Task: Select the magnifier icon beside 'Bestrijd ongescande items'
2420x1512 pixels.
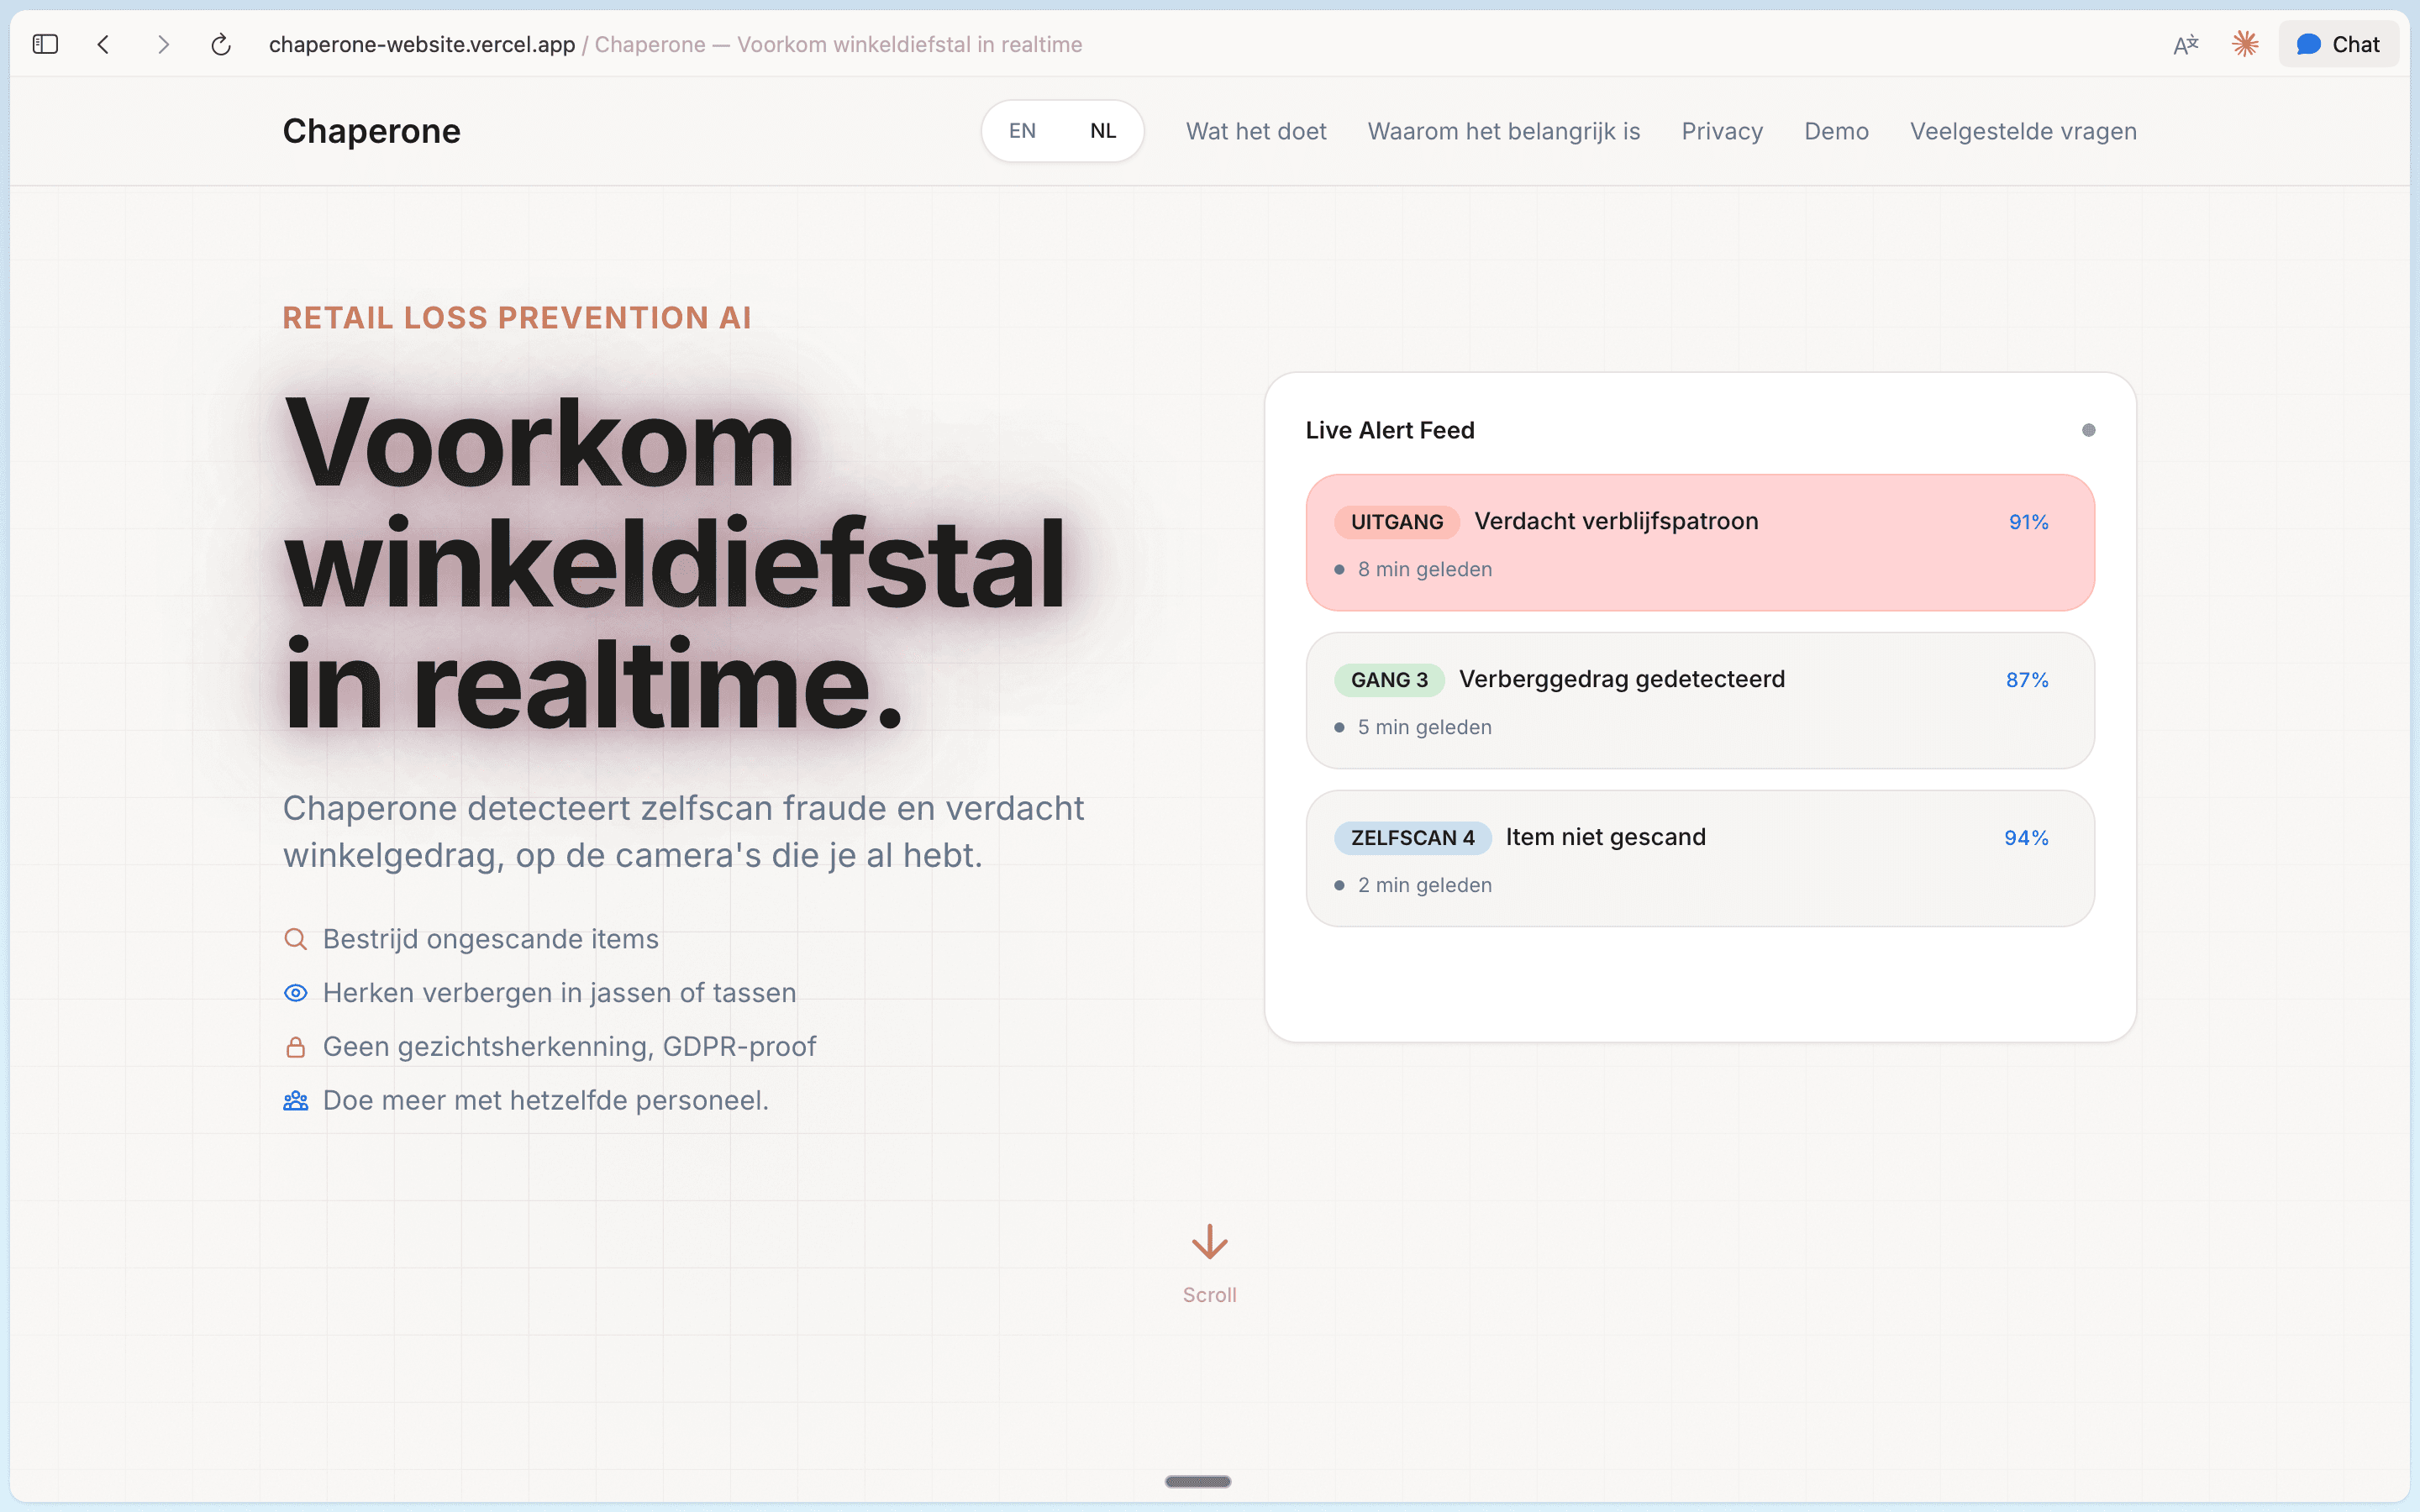Action: tap(296, 938)
